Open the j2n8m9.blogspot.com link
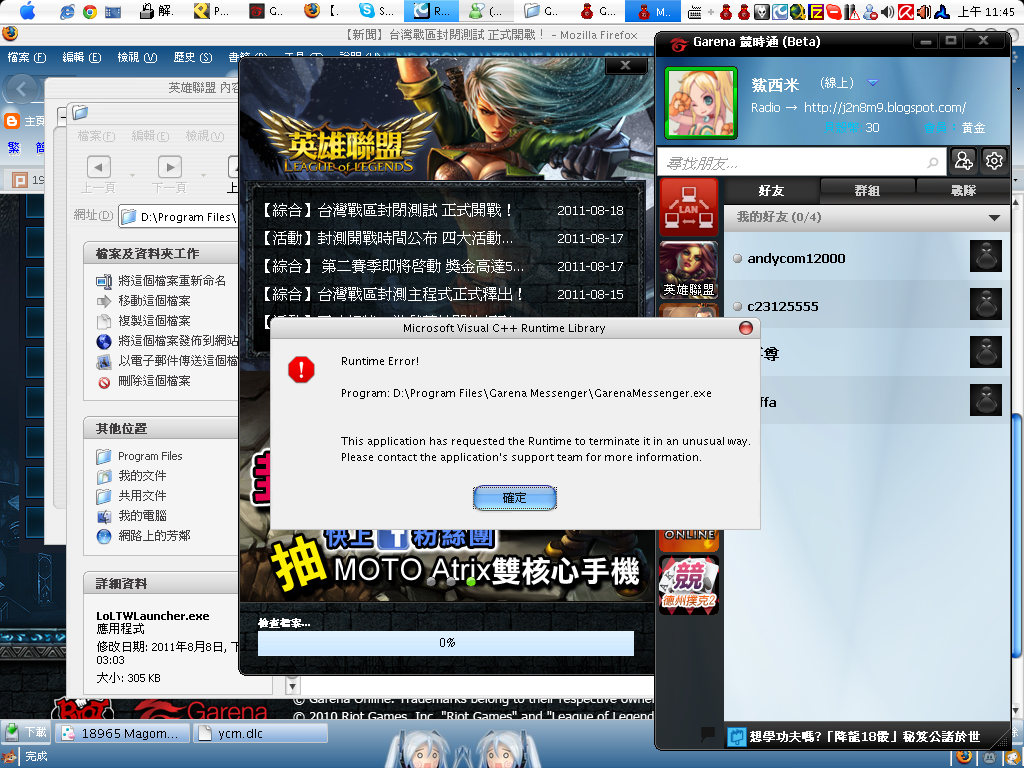 click(x=884, y=107)
